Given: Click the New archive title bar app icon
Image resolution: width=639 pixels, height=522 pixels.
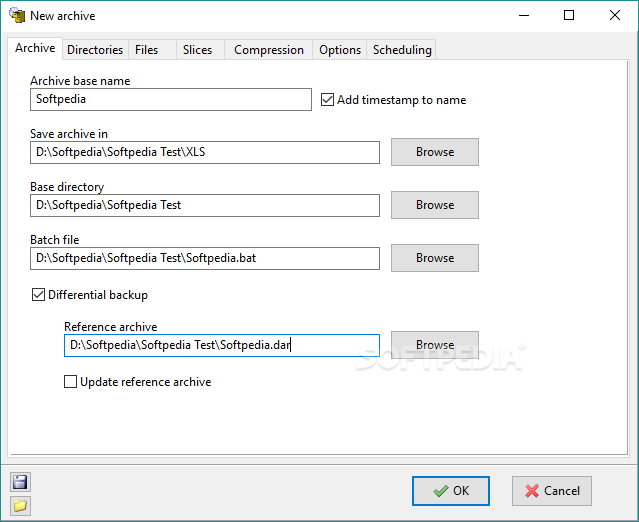Looking at the screenshot, I should pos(17,15).
